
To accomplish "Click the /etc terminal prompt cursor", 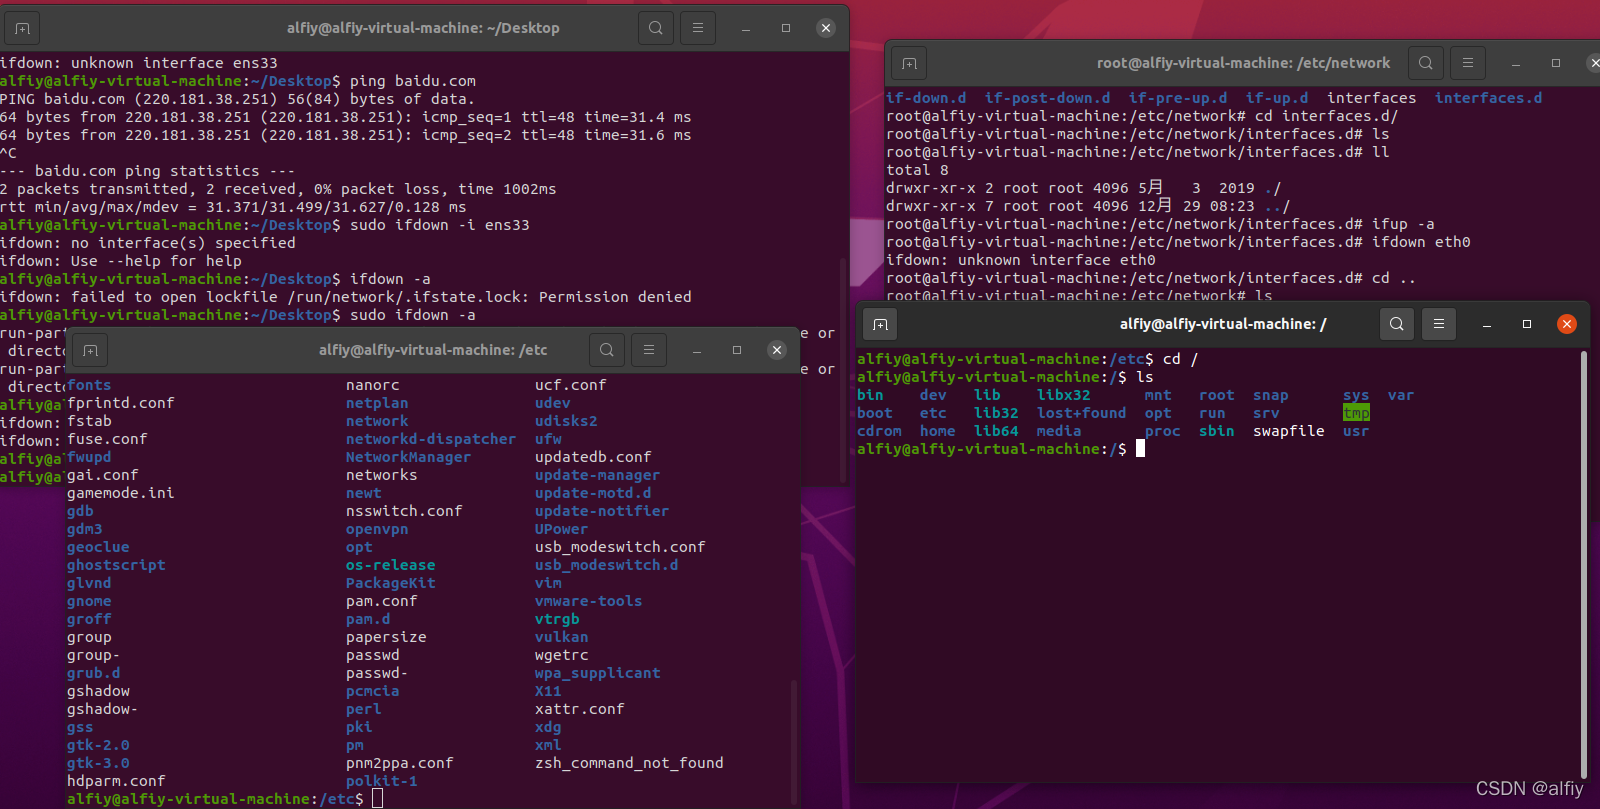I will coord(377,798).
